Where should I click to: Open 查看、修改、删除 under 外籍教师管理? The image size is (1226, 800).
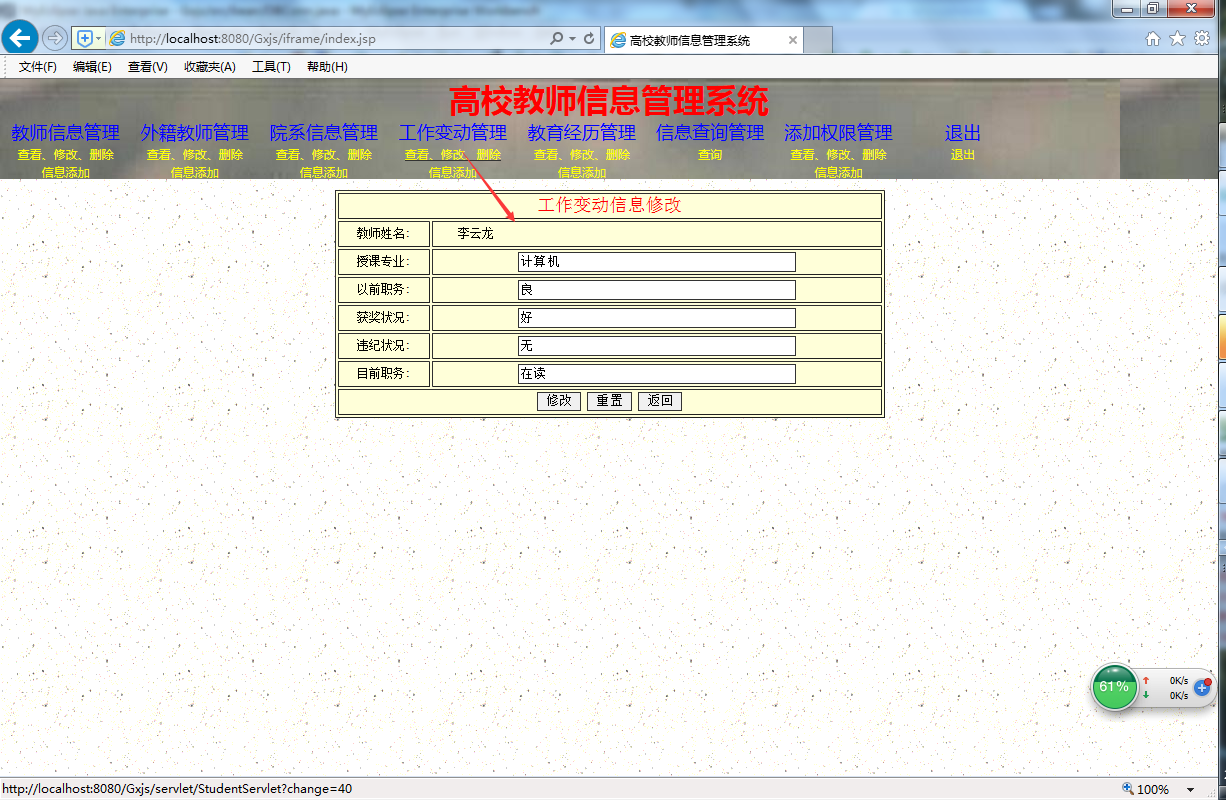tap(194, 155)
